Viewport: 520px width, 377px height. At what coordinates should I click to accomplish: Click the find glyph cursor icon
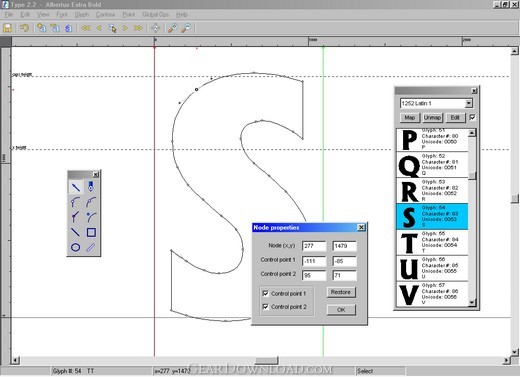pos(112,28)
